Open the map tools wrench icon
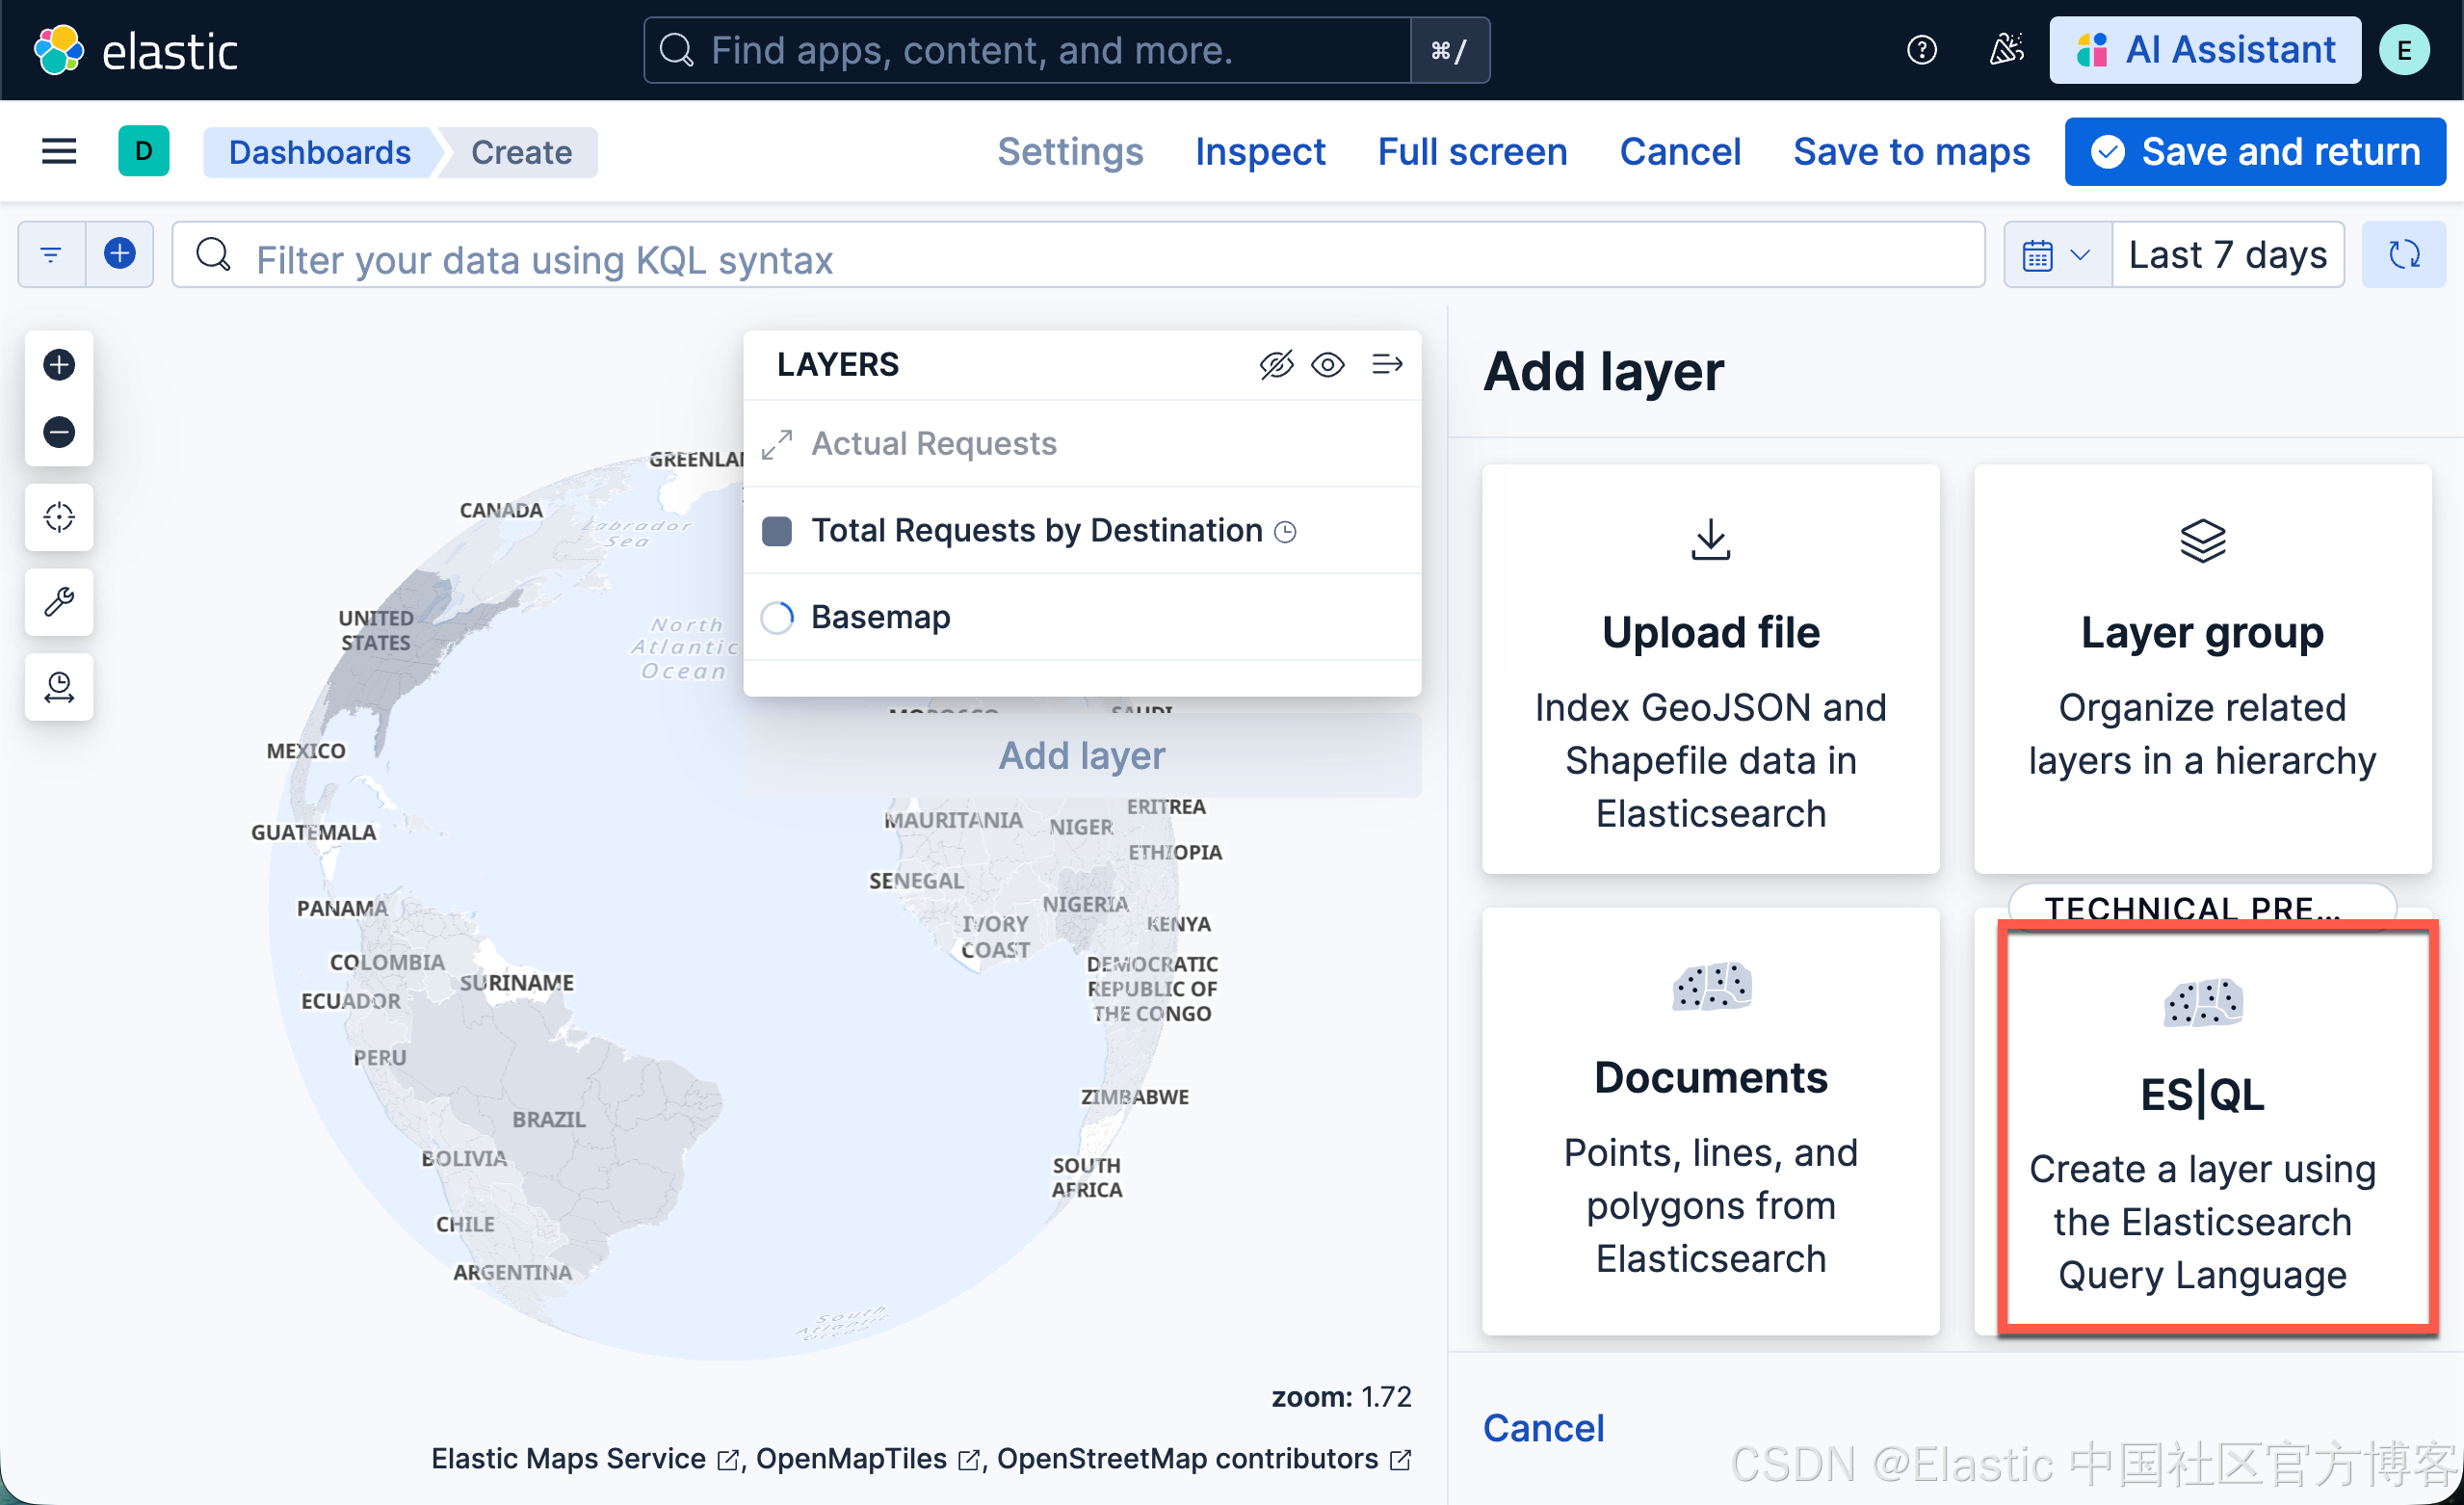The image size is (2464, 1505). tap(59, 602)
